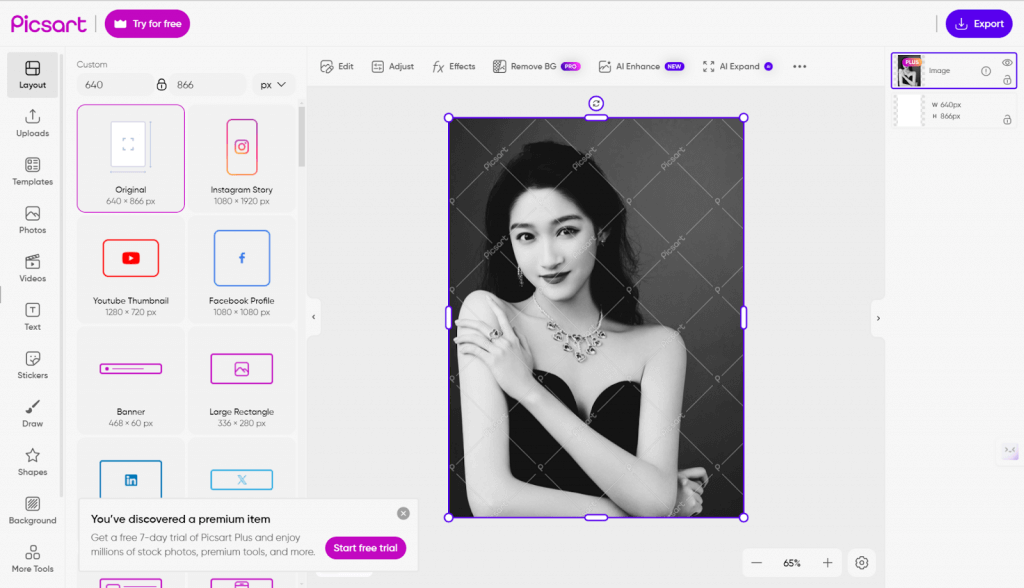
Task: Open the Uploads panel
Action: [32, 123]
